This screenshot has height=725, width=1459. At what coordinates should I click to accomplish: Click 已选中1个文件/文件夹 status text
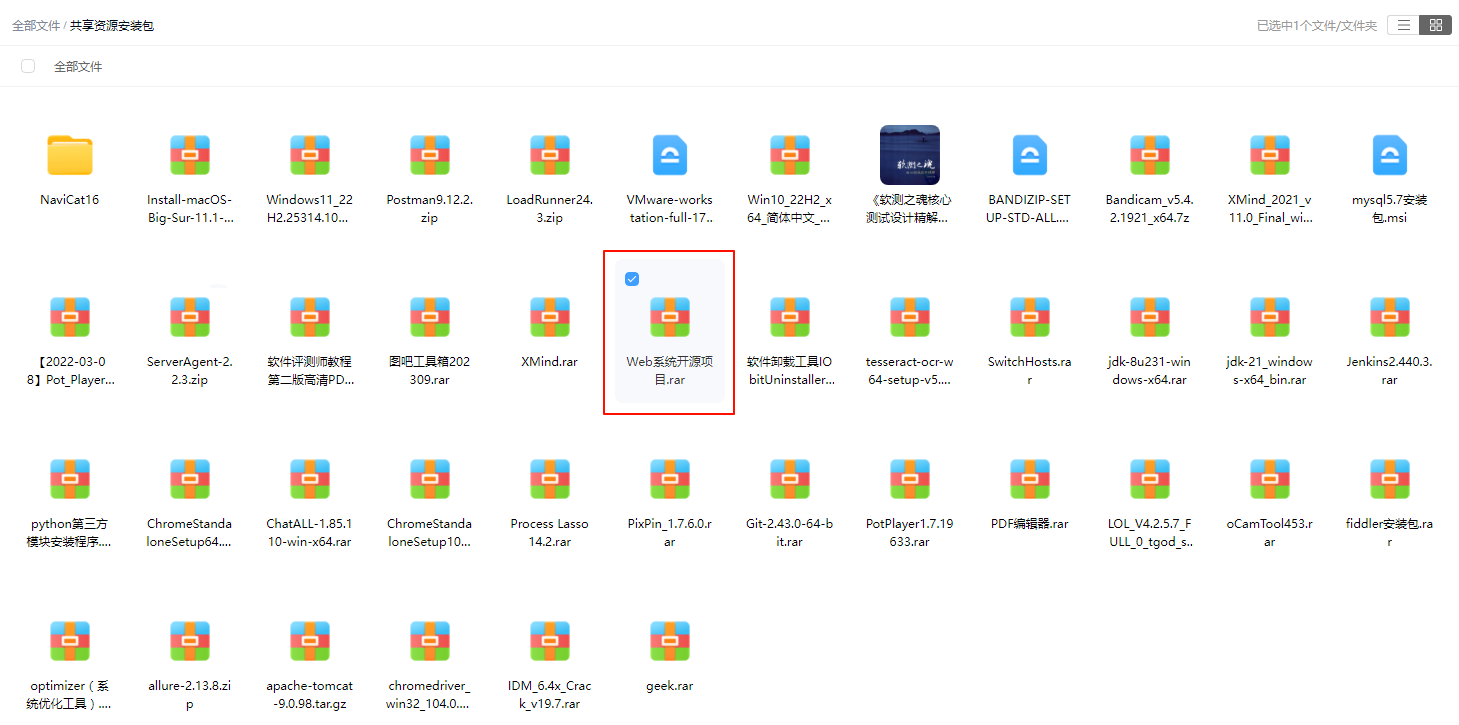pos(1317,26)
